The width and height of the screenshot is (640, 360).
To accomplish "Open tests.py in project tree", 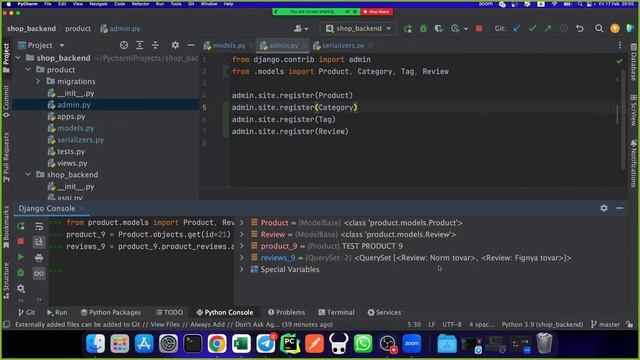I will (x=71, y=151).
